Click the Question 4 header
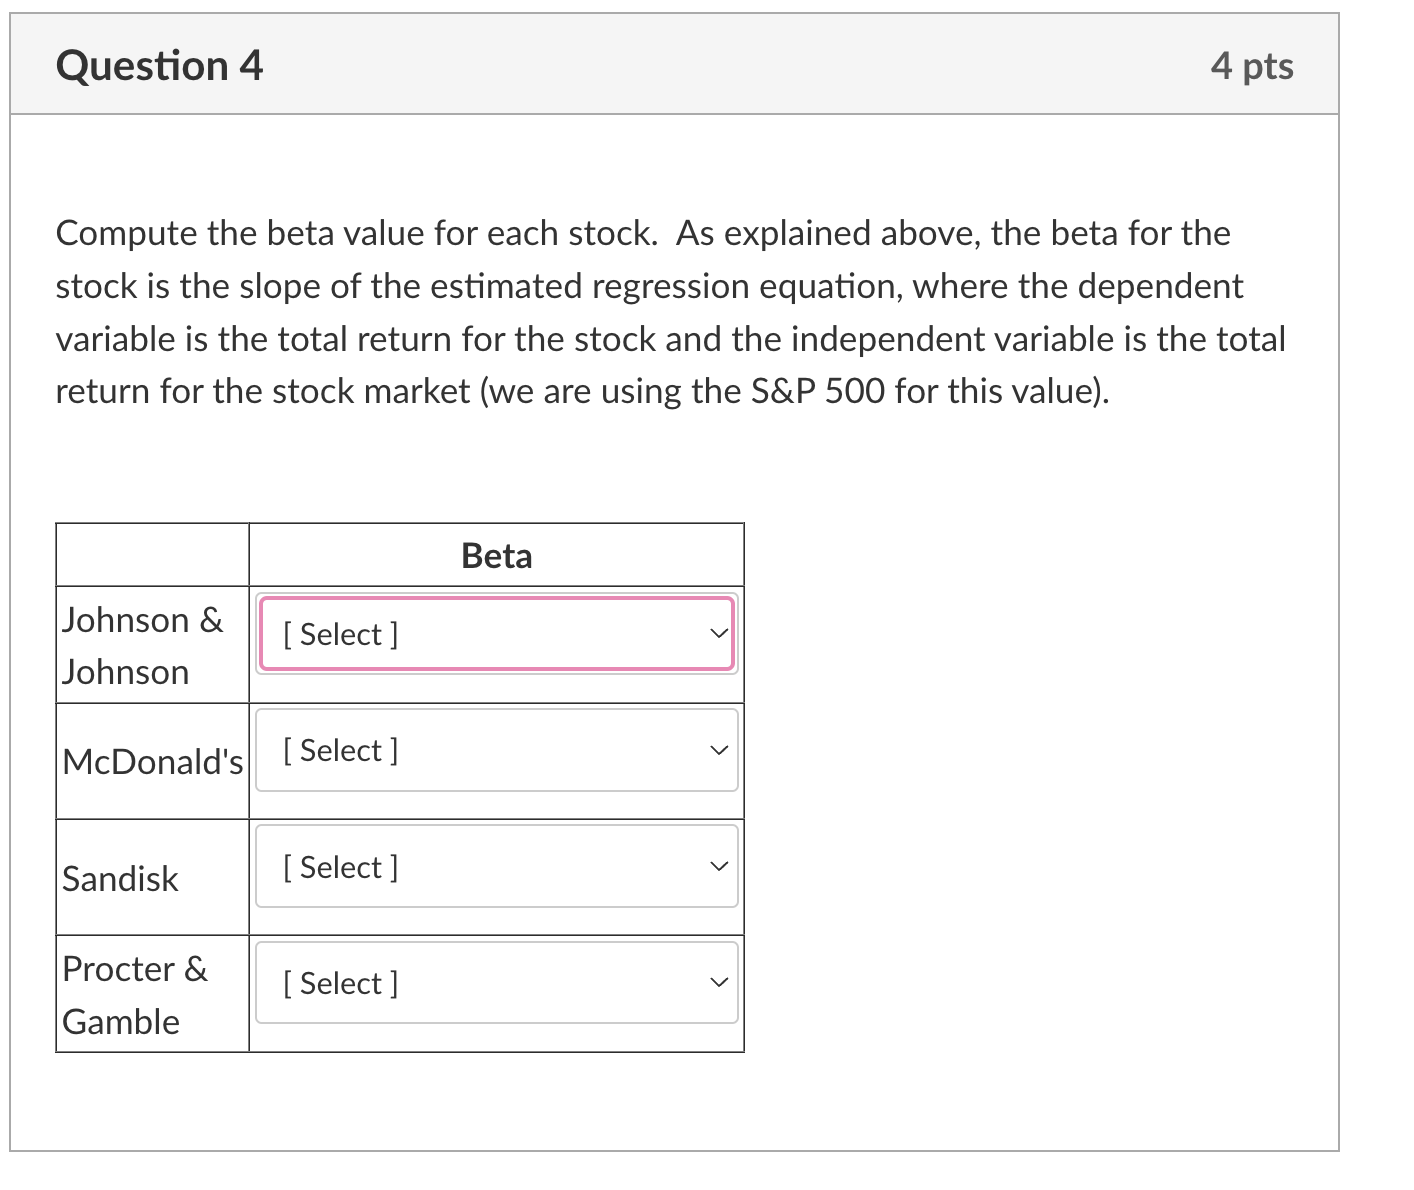The width and height of the screenshot is (1414, 1190). tap(159, 64)
